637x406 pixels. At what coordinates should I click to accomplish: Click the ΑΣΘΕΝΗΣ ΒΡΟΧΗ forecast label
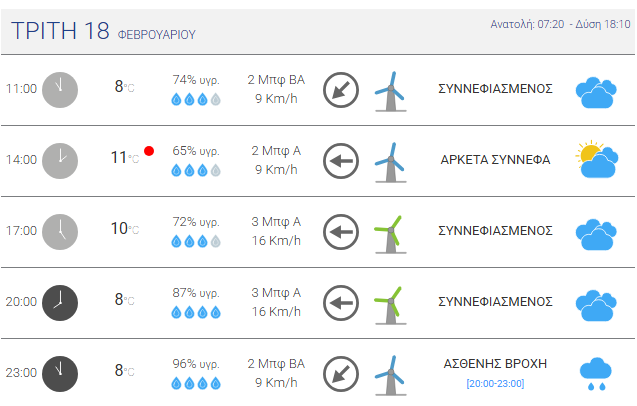pyautogui.click(x=495, y=363)
